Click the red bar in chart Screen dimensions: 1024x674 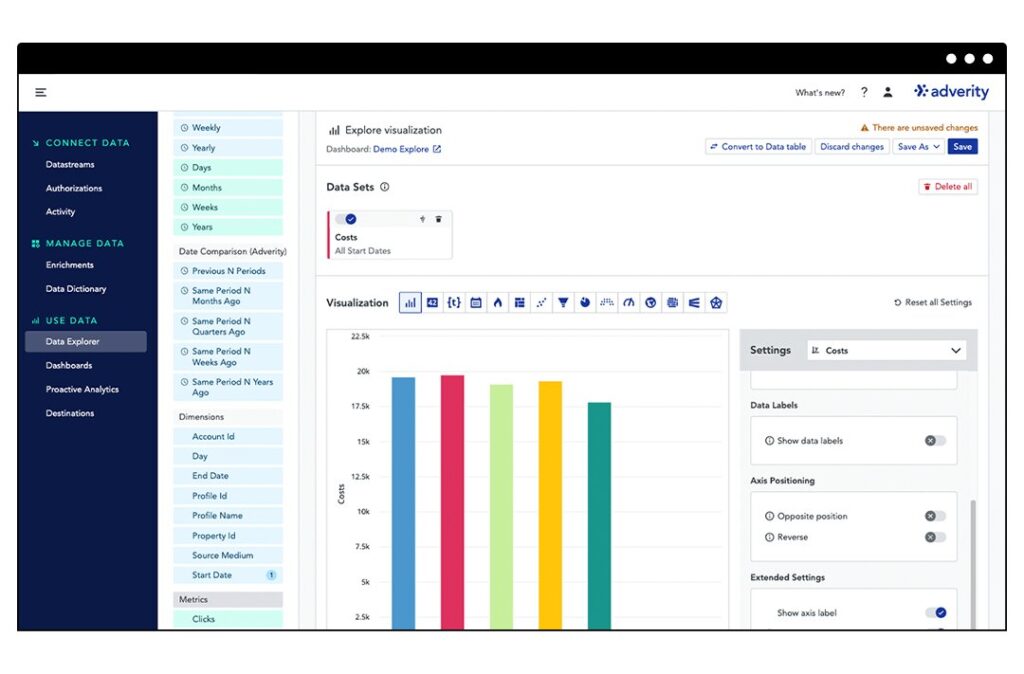click(x=453, y=502)
